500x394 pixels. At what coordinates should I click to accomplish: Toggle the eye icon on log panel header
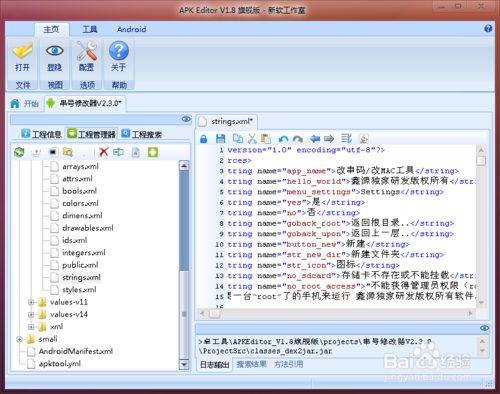tap(484, 328)
